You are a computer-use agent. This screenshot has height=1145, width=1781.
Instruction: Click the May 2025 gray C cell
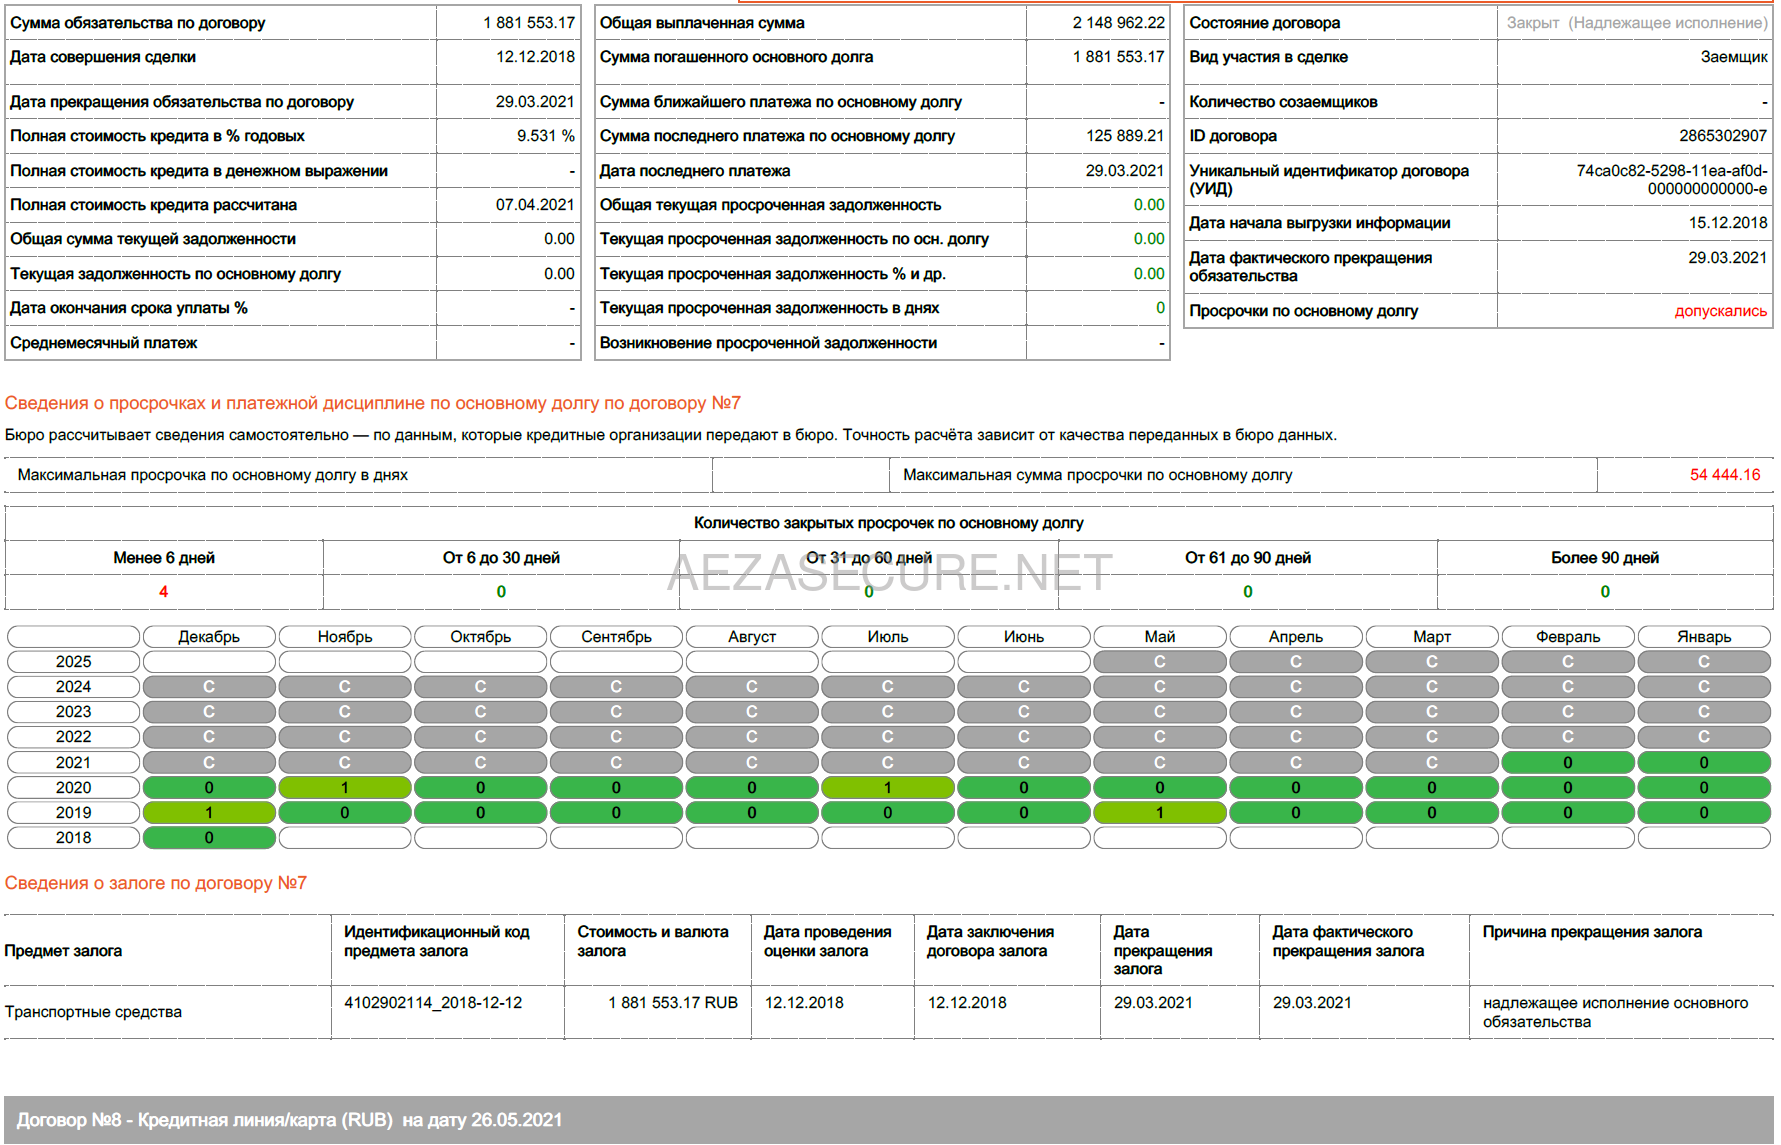point(1160,662)
